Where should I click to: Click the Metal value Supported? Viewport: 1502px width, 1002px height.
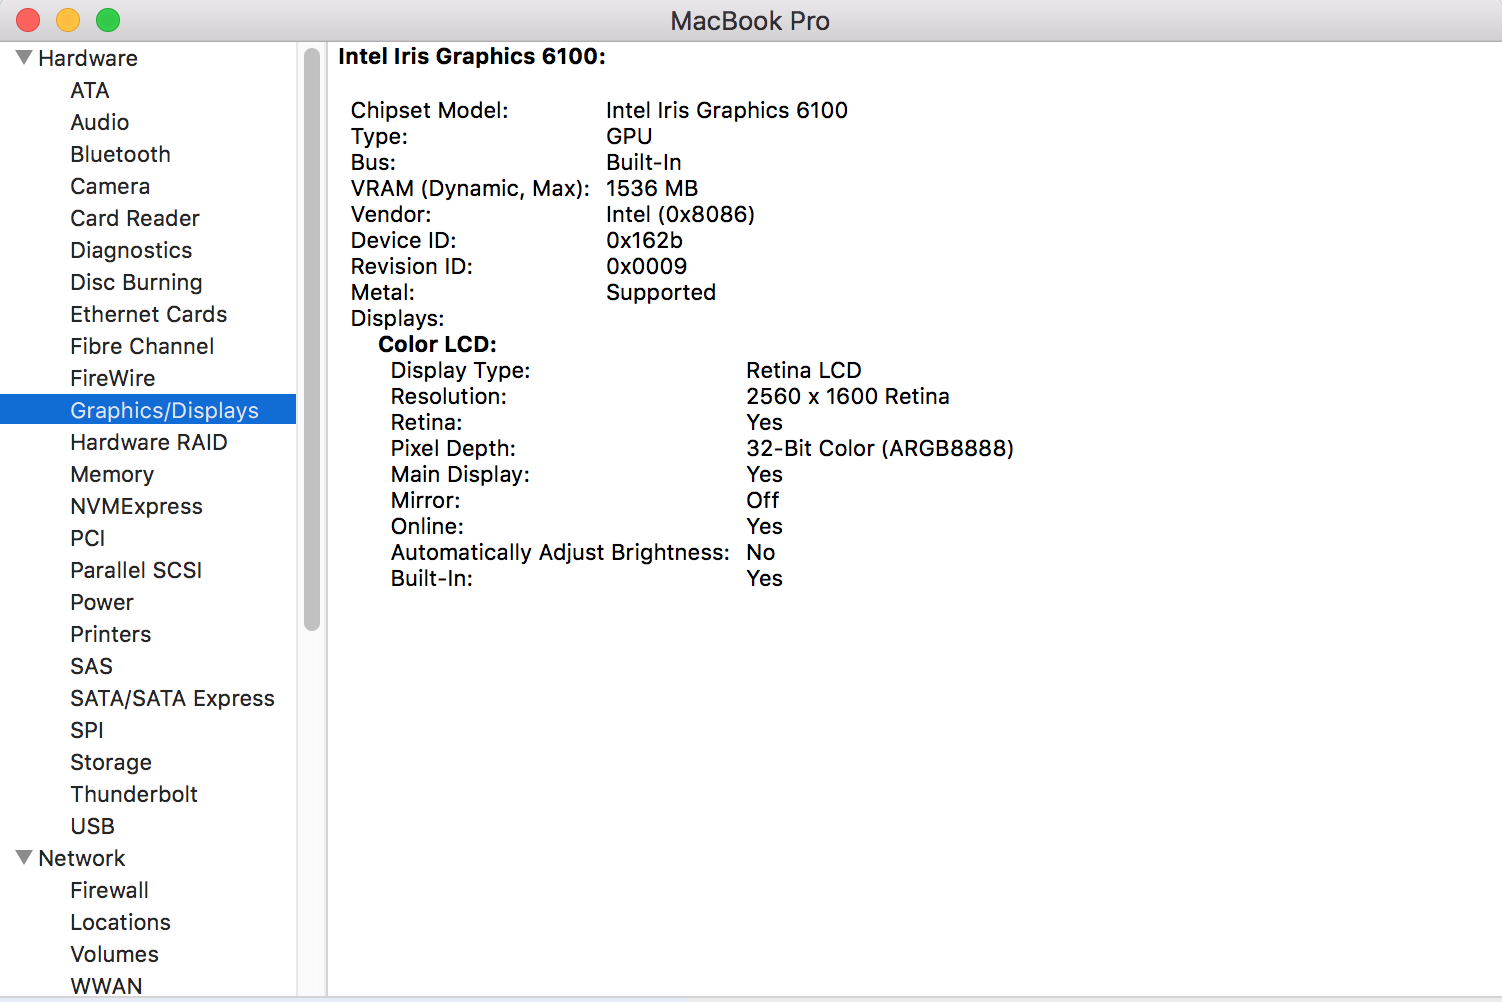[x=661, y=292]
